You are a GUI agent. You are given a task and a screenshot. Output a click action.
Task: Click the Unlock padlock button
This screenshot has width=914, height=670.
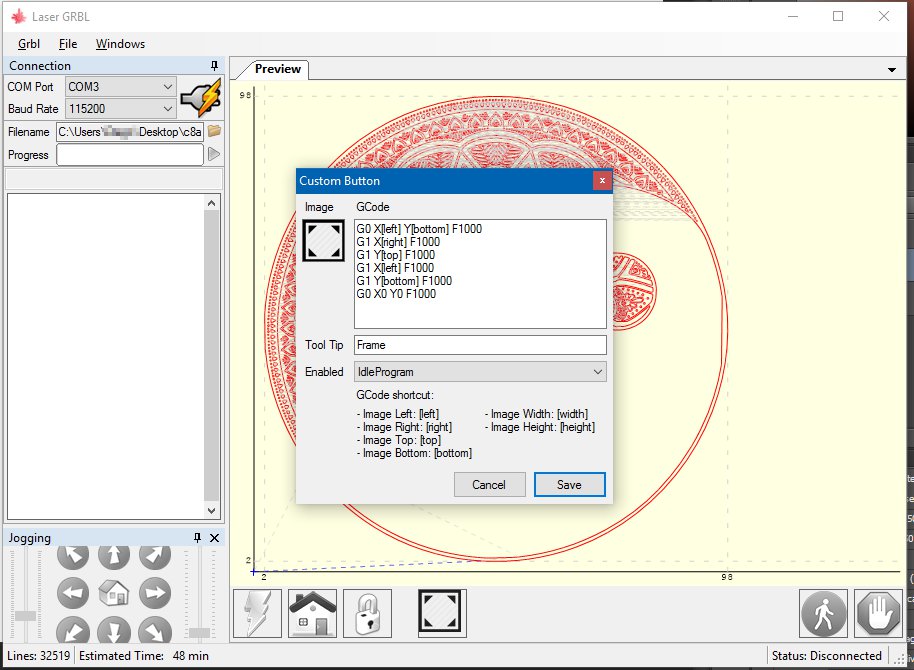(367, 613)
